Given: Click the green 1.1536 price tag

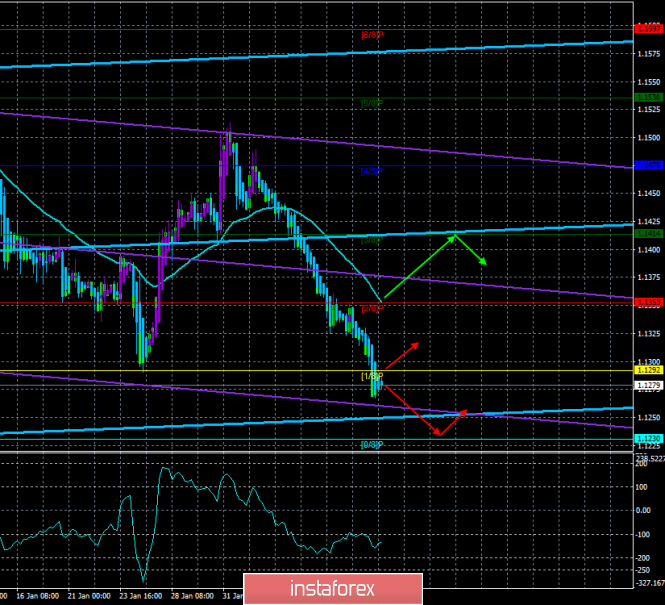Looking at the screenshot, I should tap(647, 97).
